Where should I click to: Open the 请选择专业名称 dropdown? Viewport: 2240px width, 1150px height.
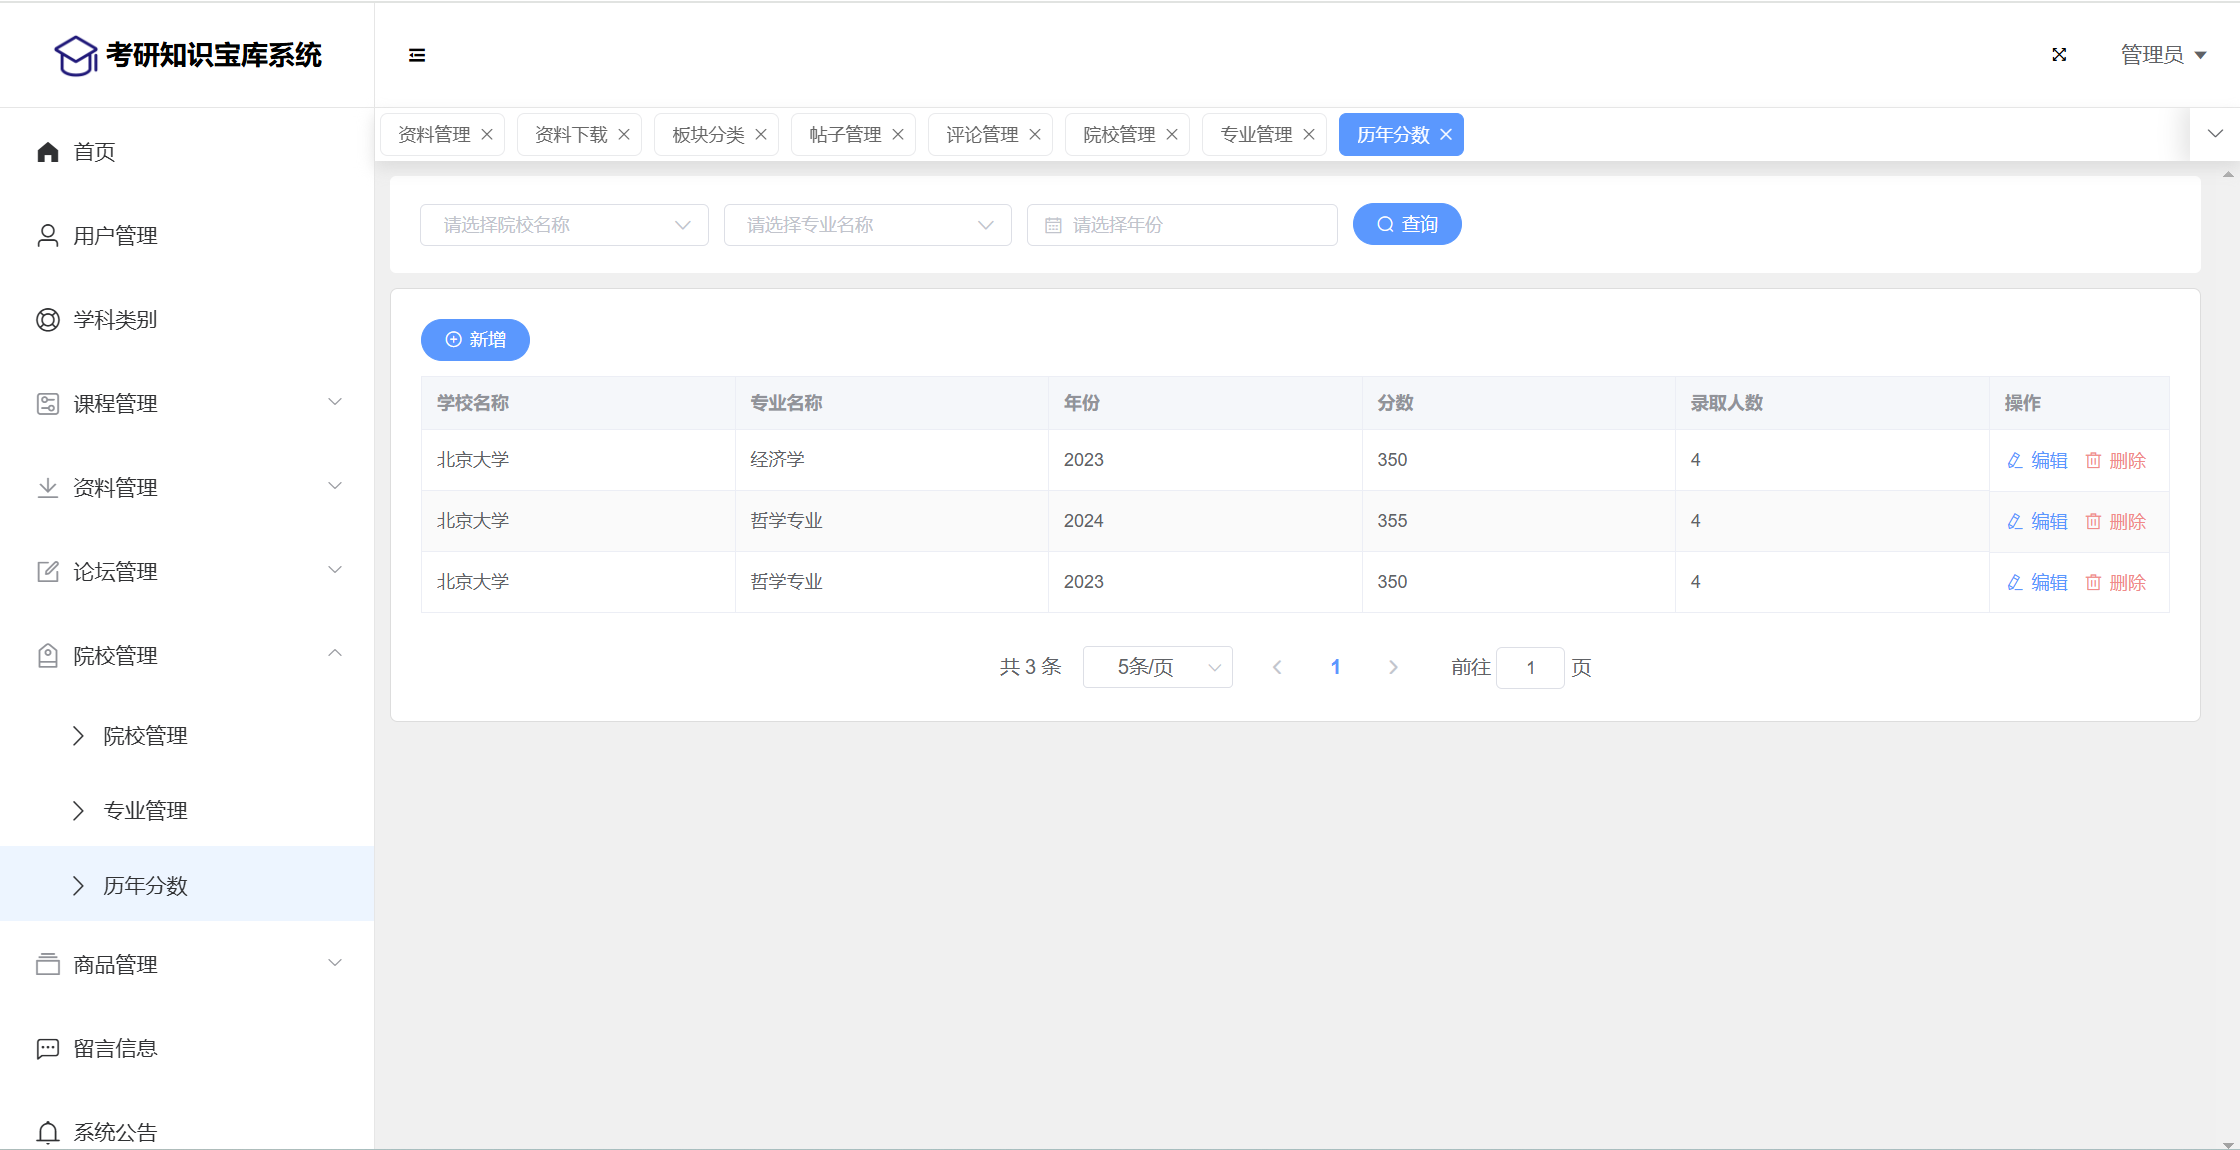click(x=867, y=225)
